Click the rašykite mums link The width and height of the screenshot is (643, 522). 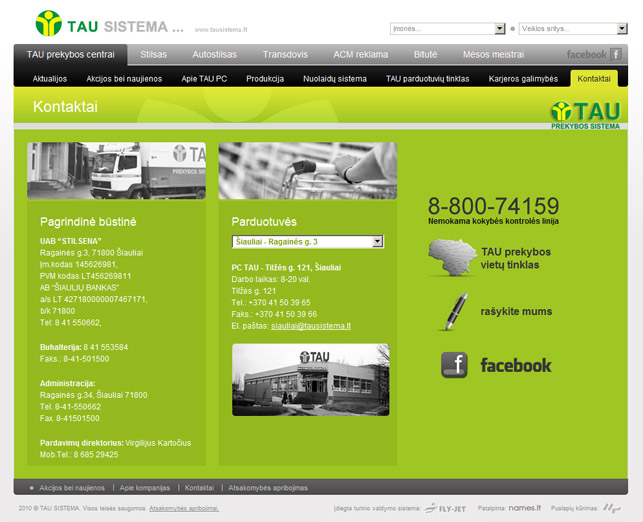coord(516,311)
